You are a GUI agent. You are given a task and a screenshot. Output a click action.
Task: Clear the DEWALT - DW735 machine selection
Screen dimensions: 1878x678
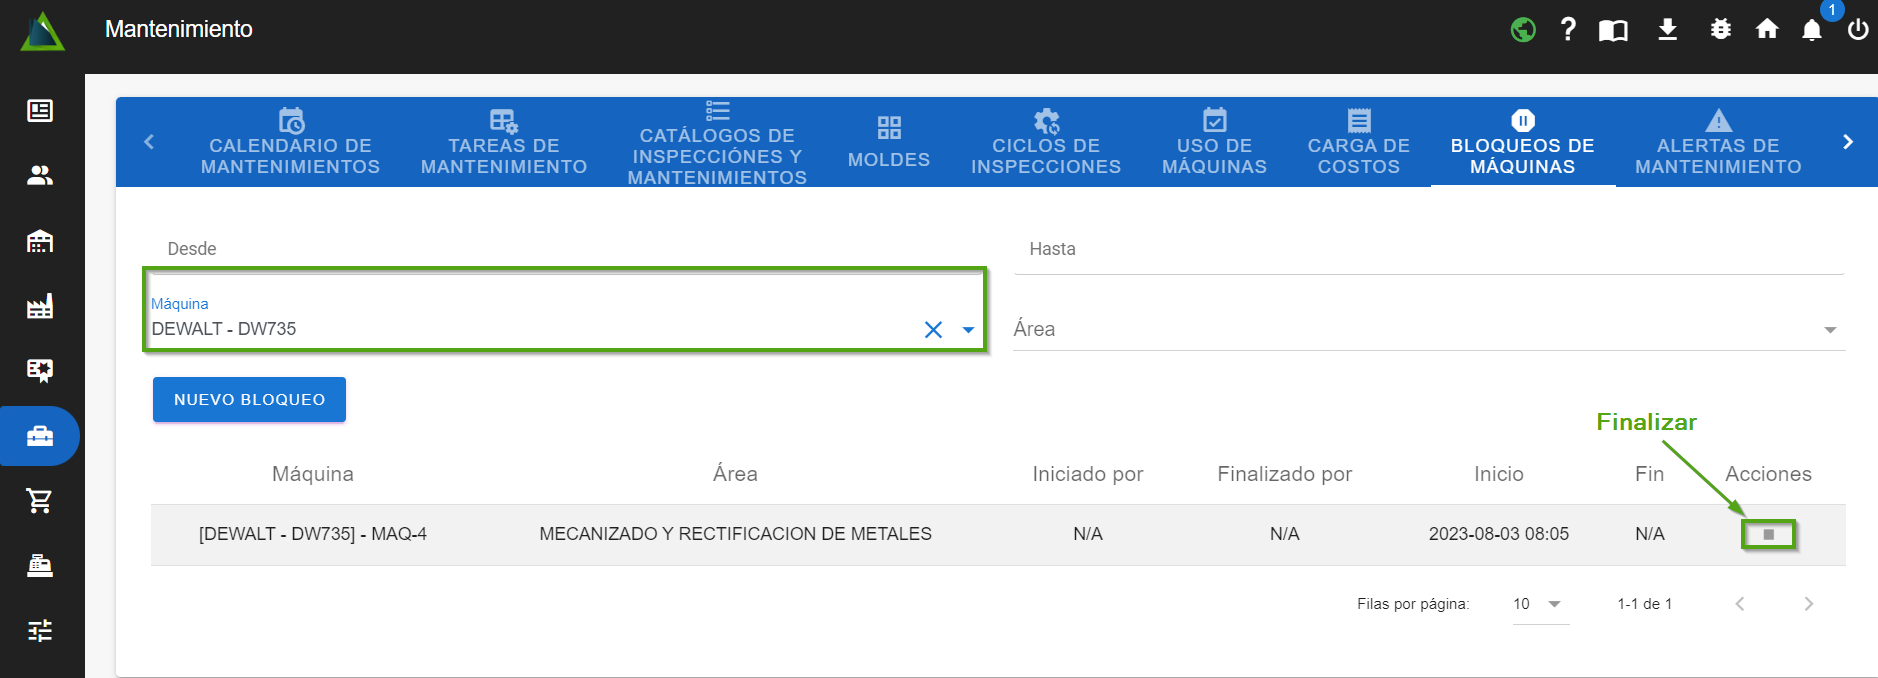point(933,330)
